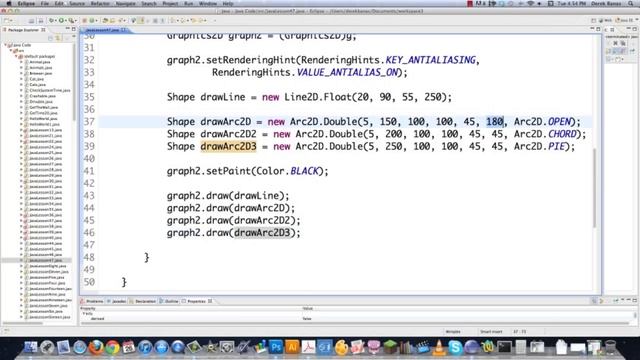The width and height of the screenshot is (640, 360).
Task: Collapse the Java Code project node
Action: [6, 45]
